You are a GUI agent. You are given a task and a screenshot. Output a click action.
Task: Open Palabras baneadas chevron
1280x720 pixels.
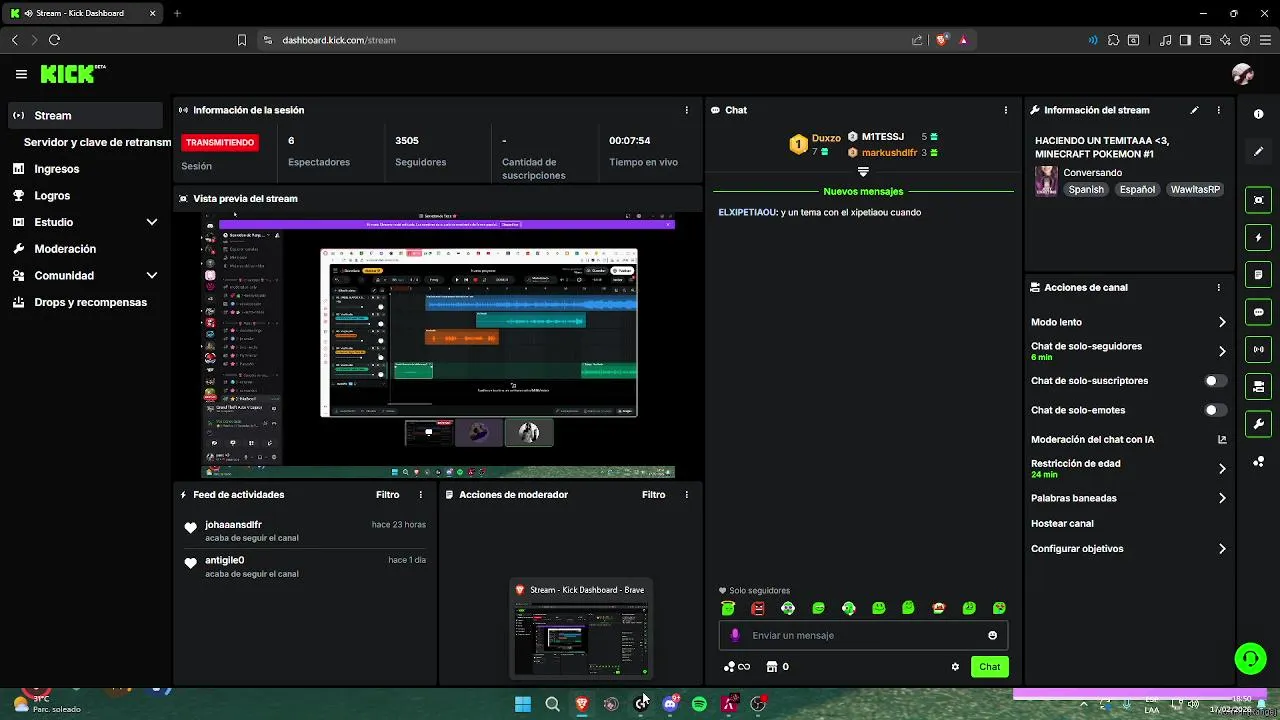[1222, 498]
